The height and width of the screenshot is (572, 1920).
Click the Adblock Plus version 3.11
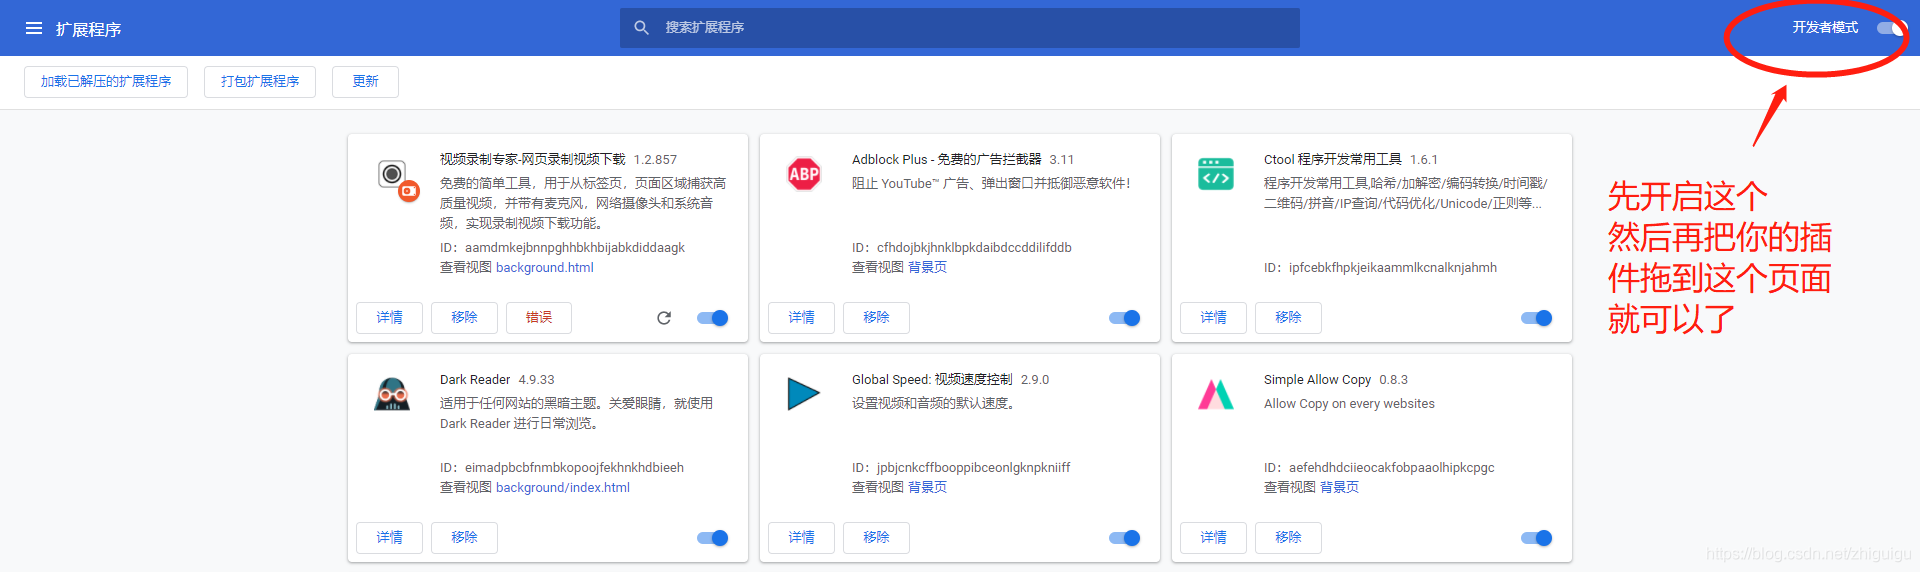(x=1062, y=160)
